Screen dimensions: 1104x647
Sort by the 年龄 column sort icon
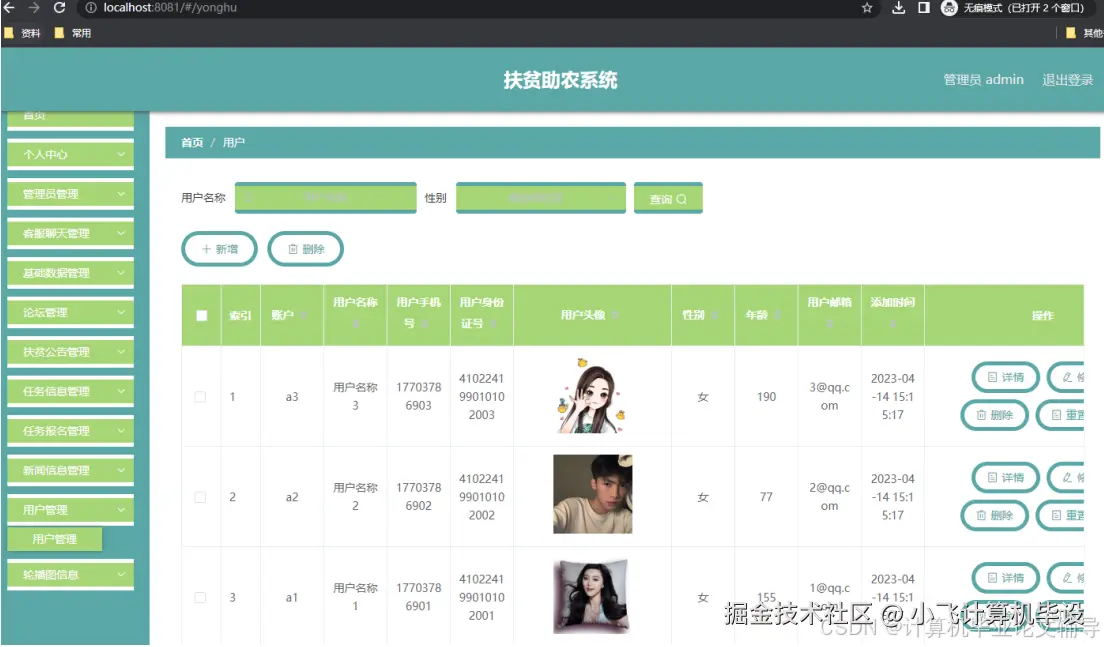point(777,315)
